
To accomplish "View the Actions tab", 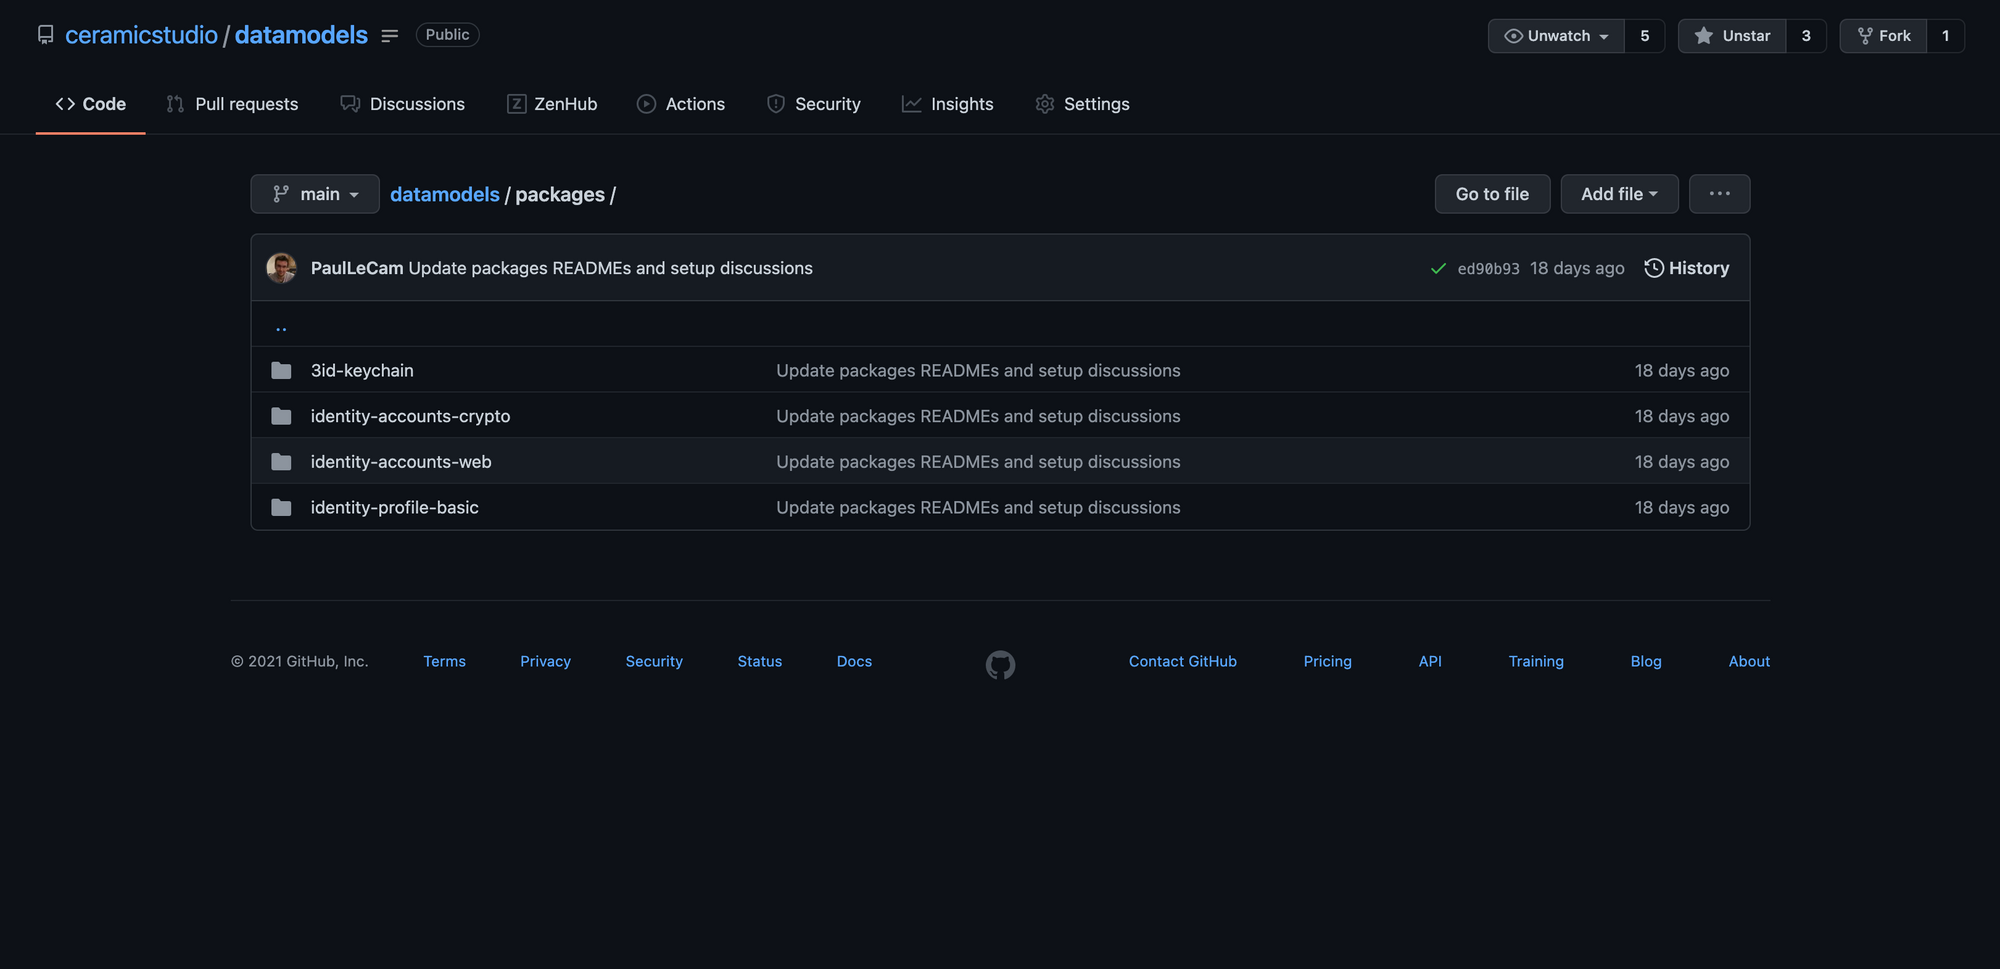I will [x=681, y=104].
